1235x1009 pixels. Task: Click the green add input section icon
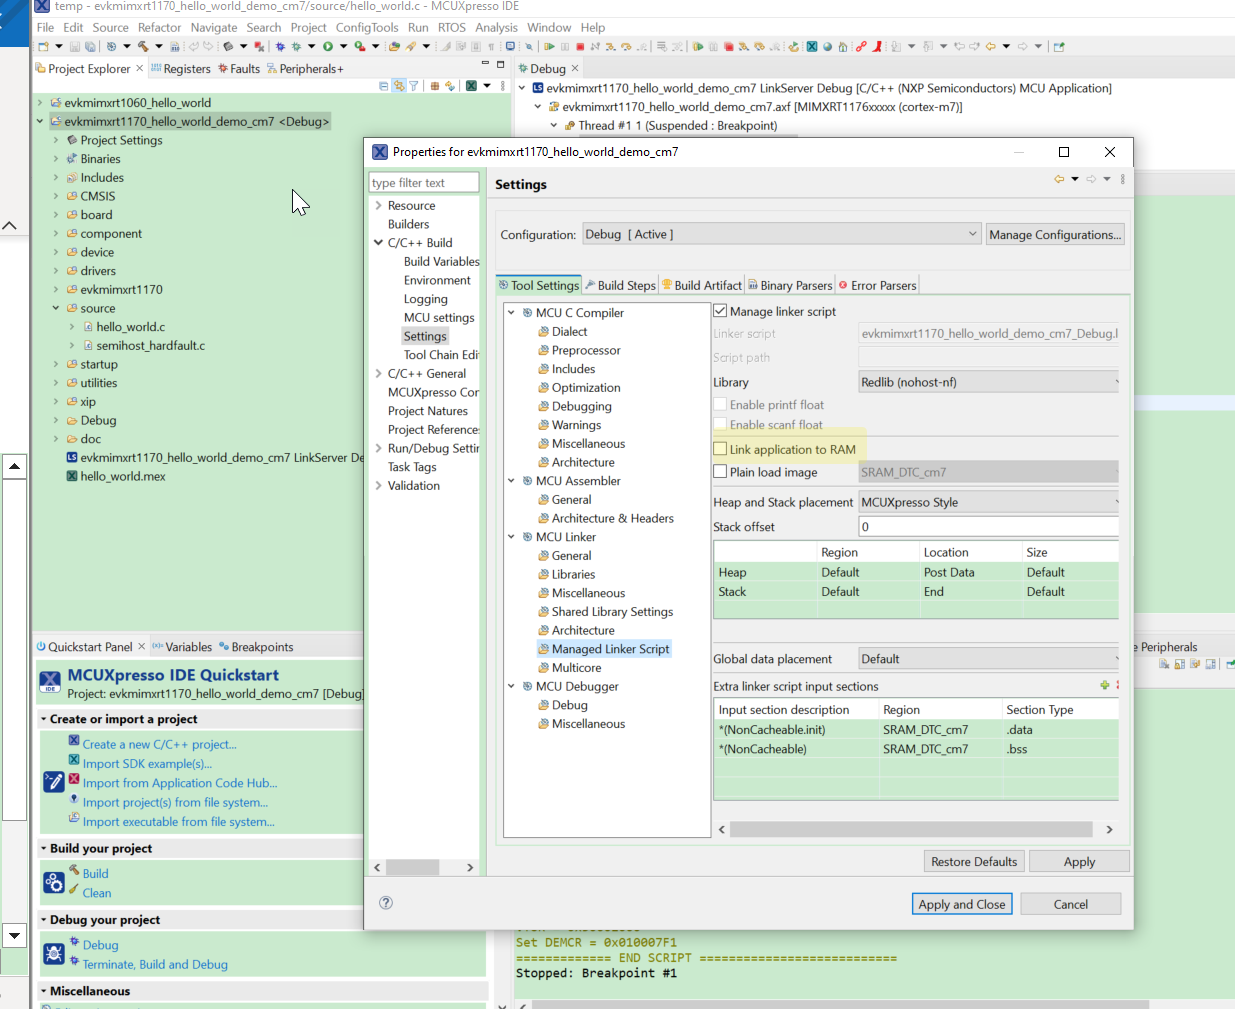[x=1104, y=685]
